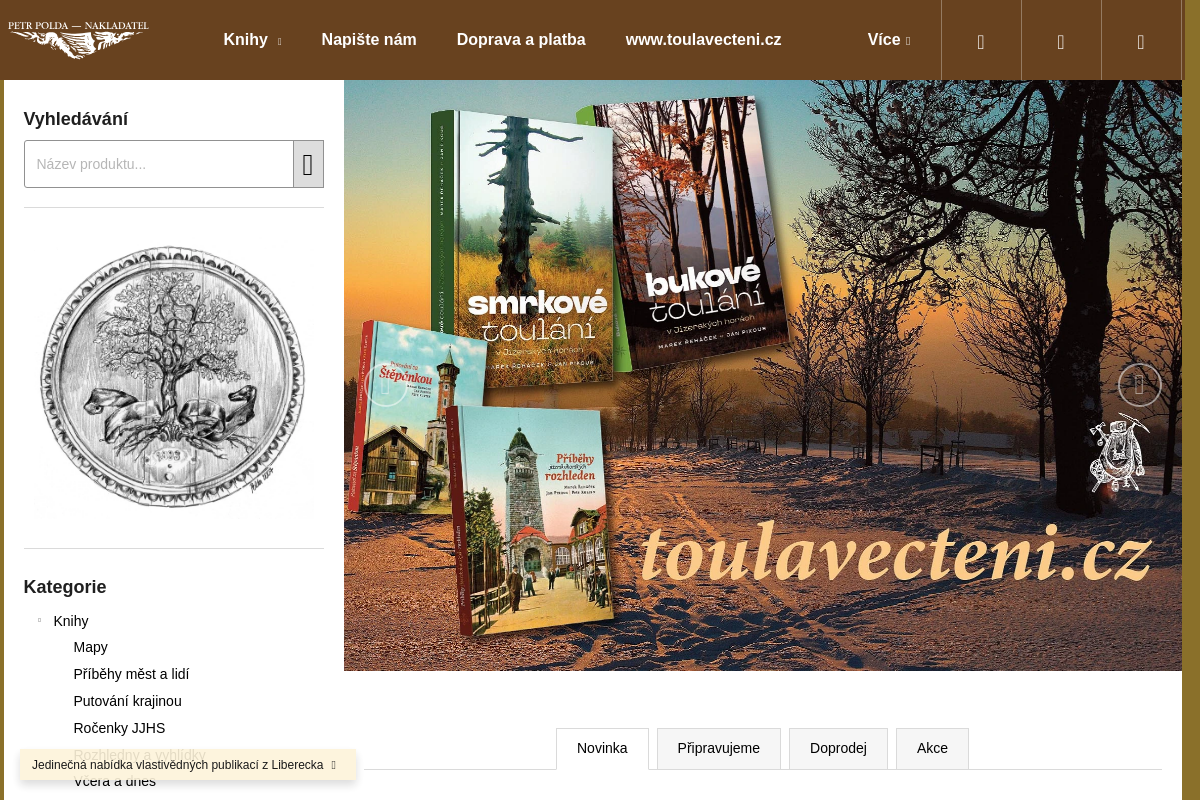
Task: Collapse the Knihy category tree bullet
Action: (39, 620)
